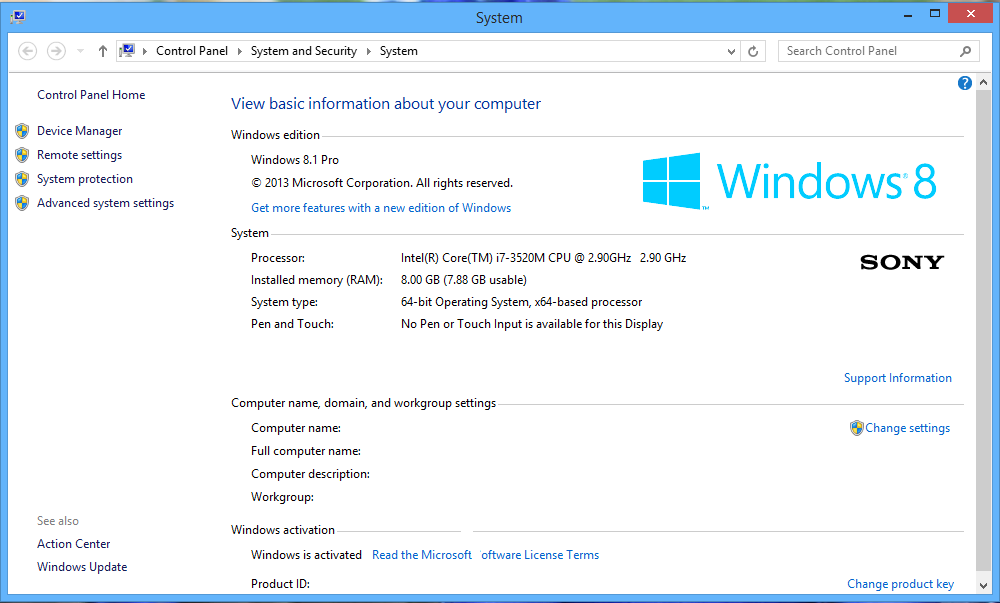Open Advanced system settings
This screenshot has height=603, width=1000.
(x=105, y=203)
